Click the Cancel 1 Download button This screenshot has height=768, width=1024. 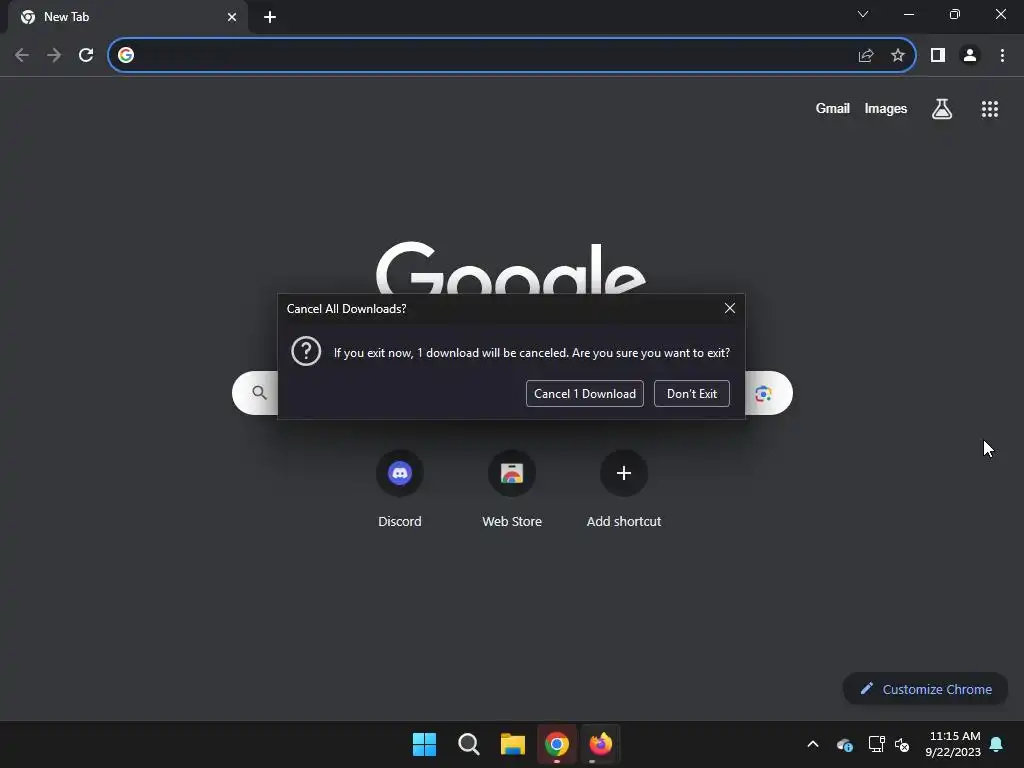pos(584,394)
